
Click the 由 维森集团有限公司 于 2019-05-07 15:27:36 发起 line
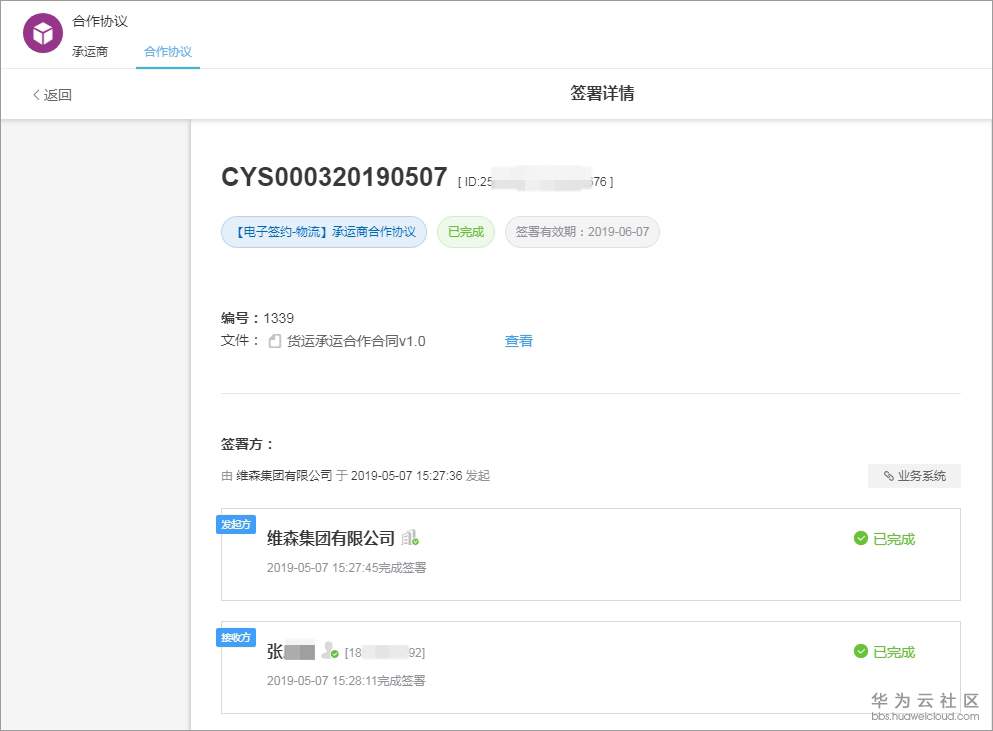(355, 476)
